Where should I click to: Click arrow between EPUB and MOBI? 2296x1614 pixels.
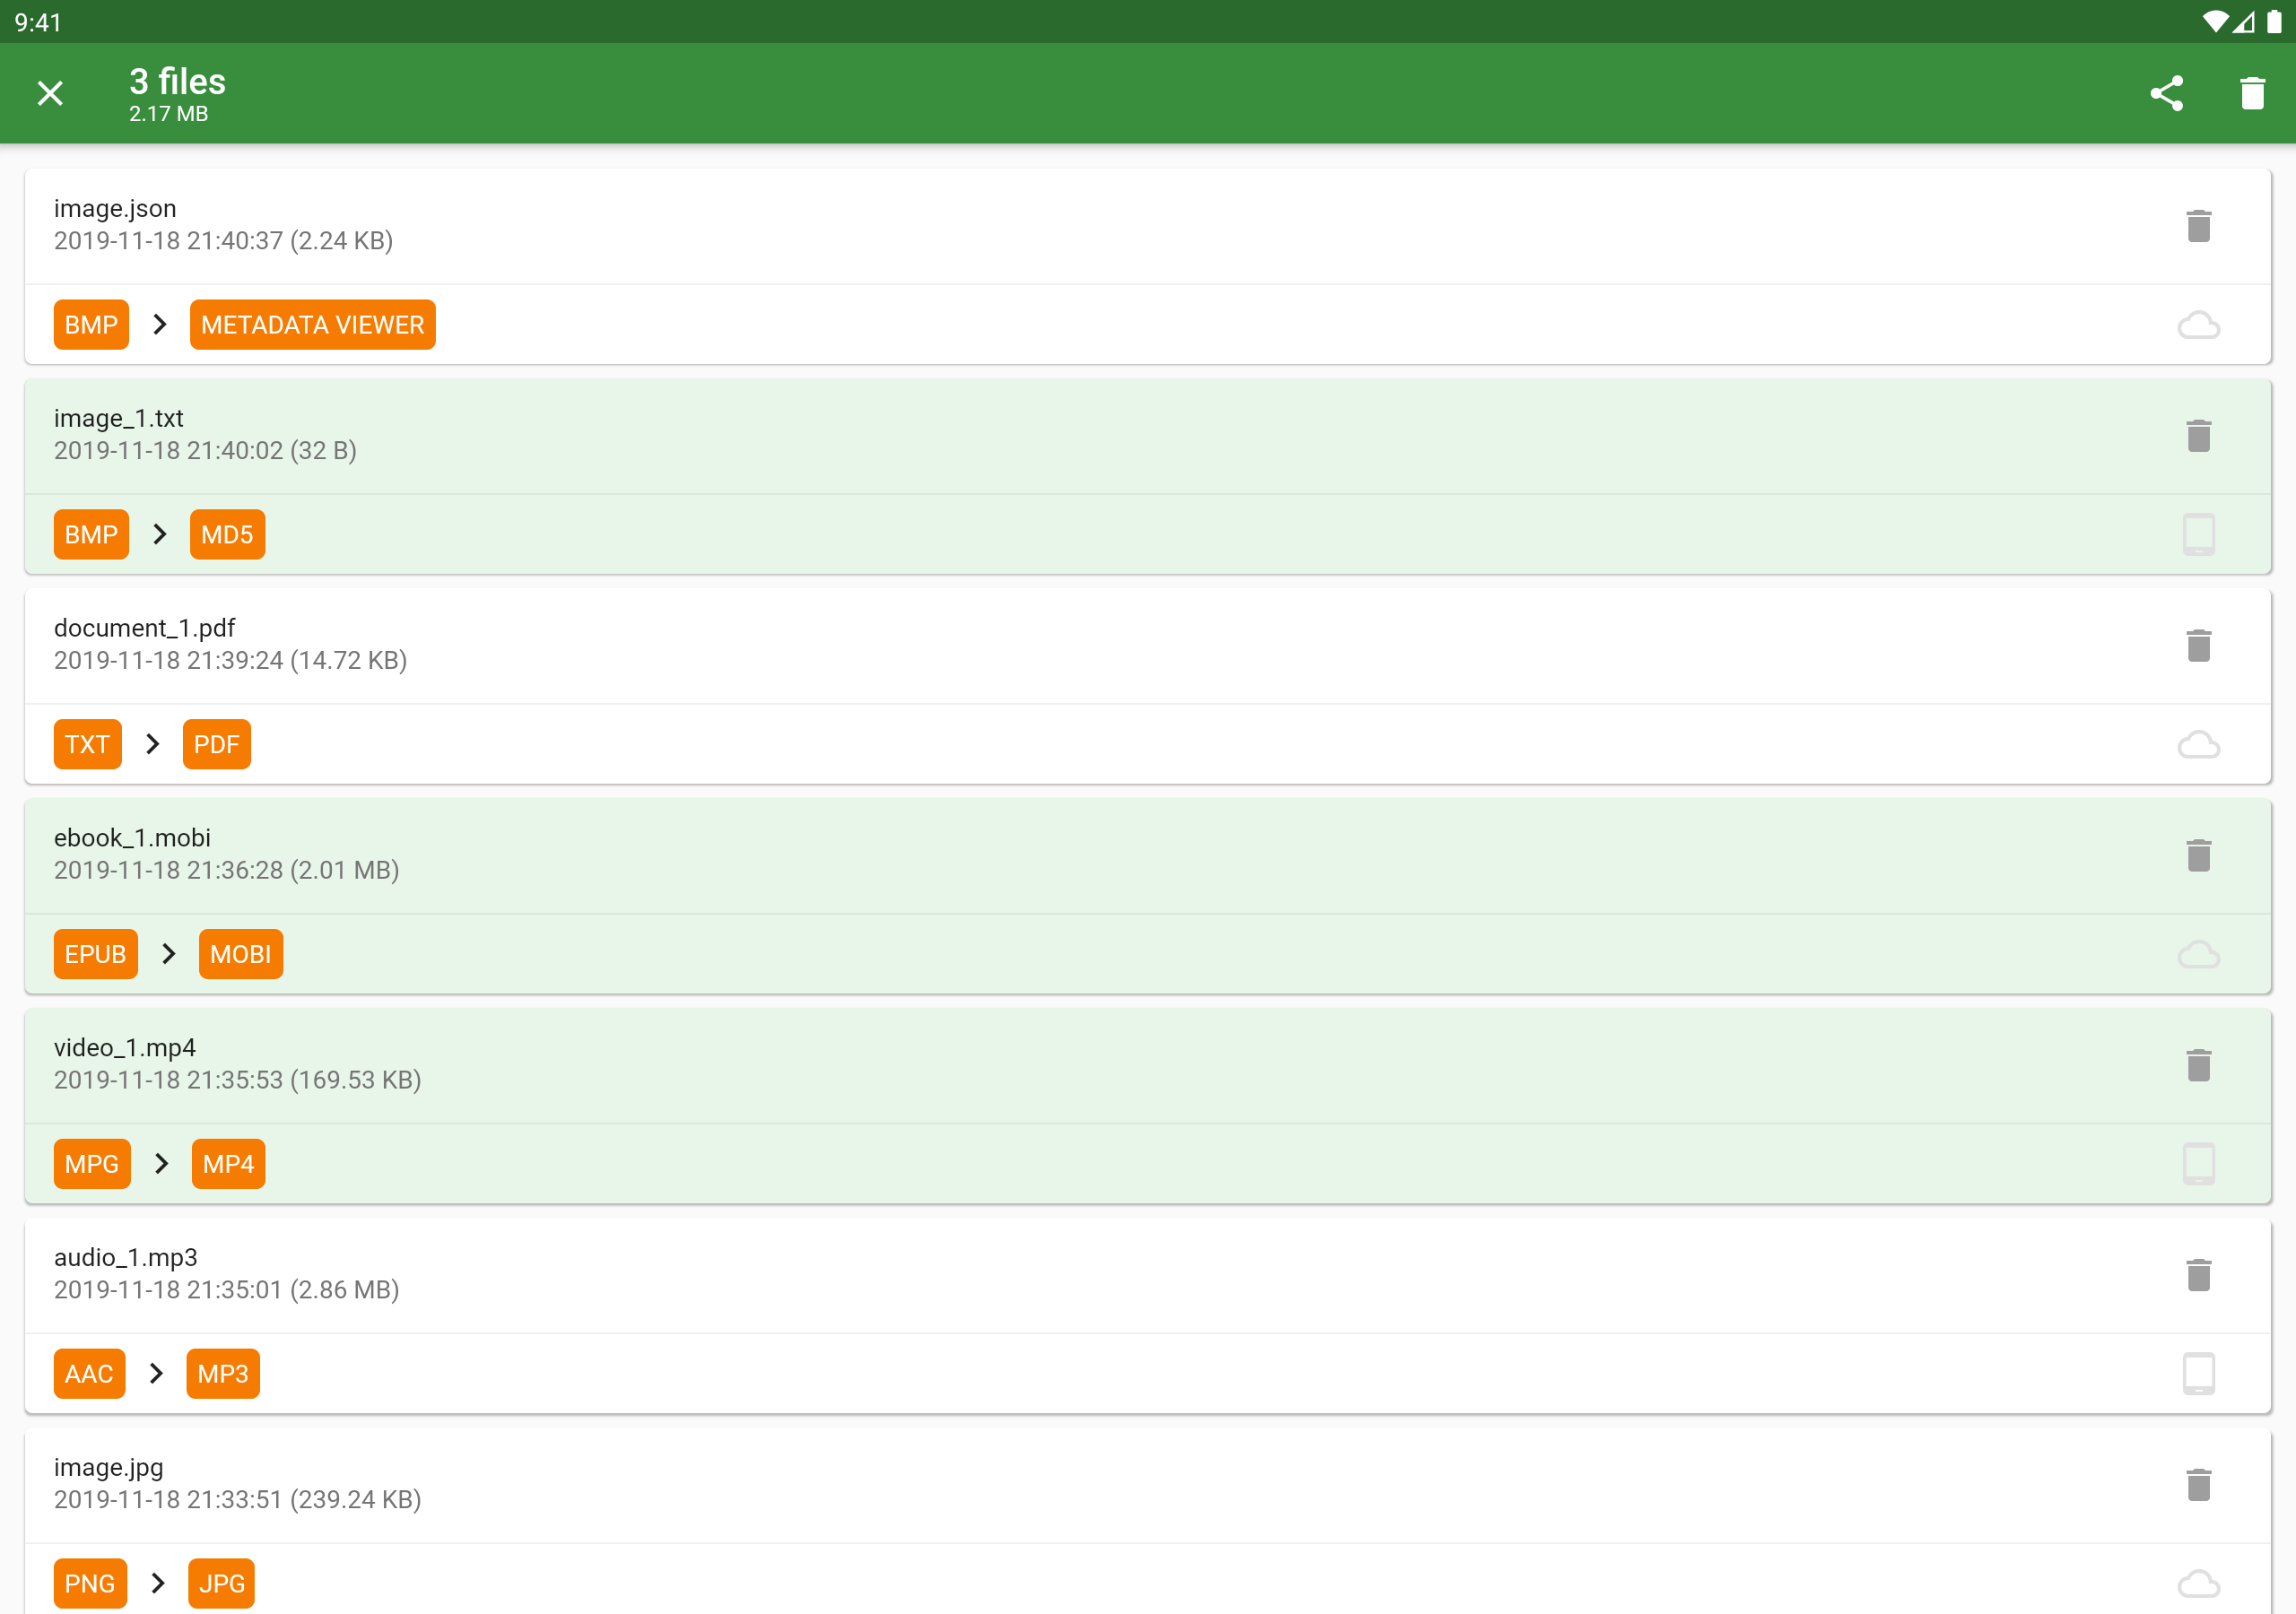click(168, 955)
